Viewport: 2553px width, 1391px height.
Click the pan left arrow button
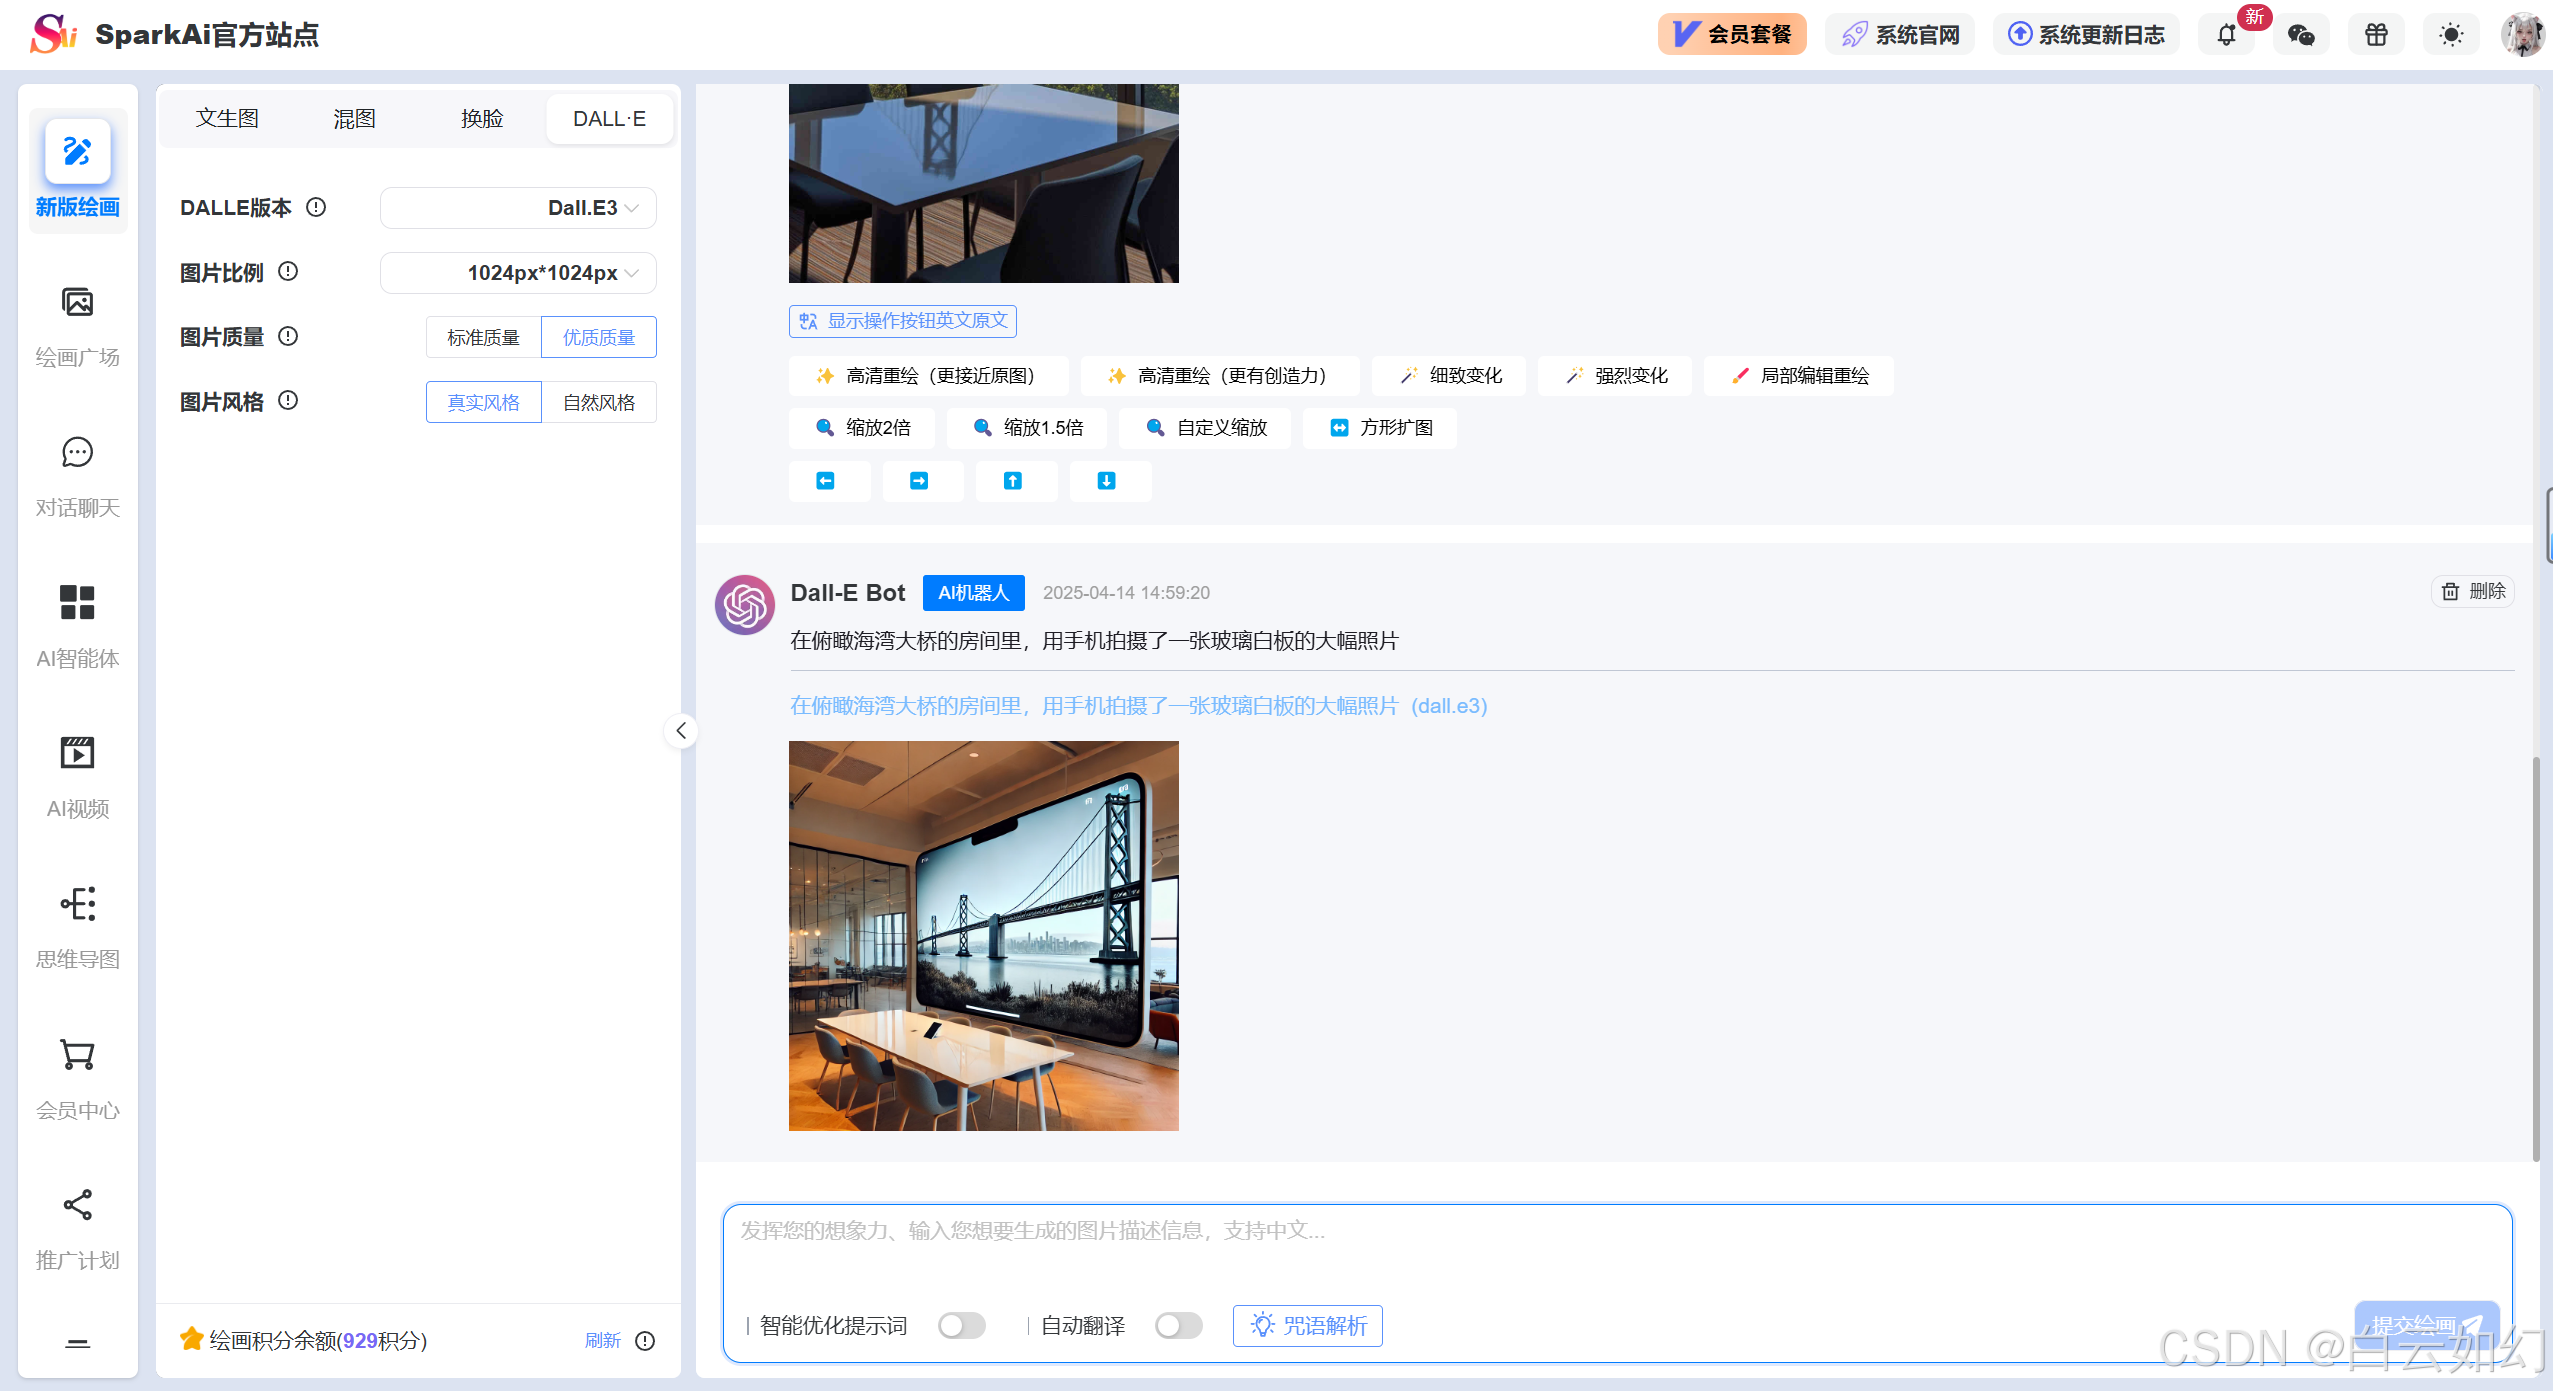[826, 481]
